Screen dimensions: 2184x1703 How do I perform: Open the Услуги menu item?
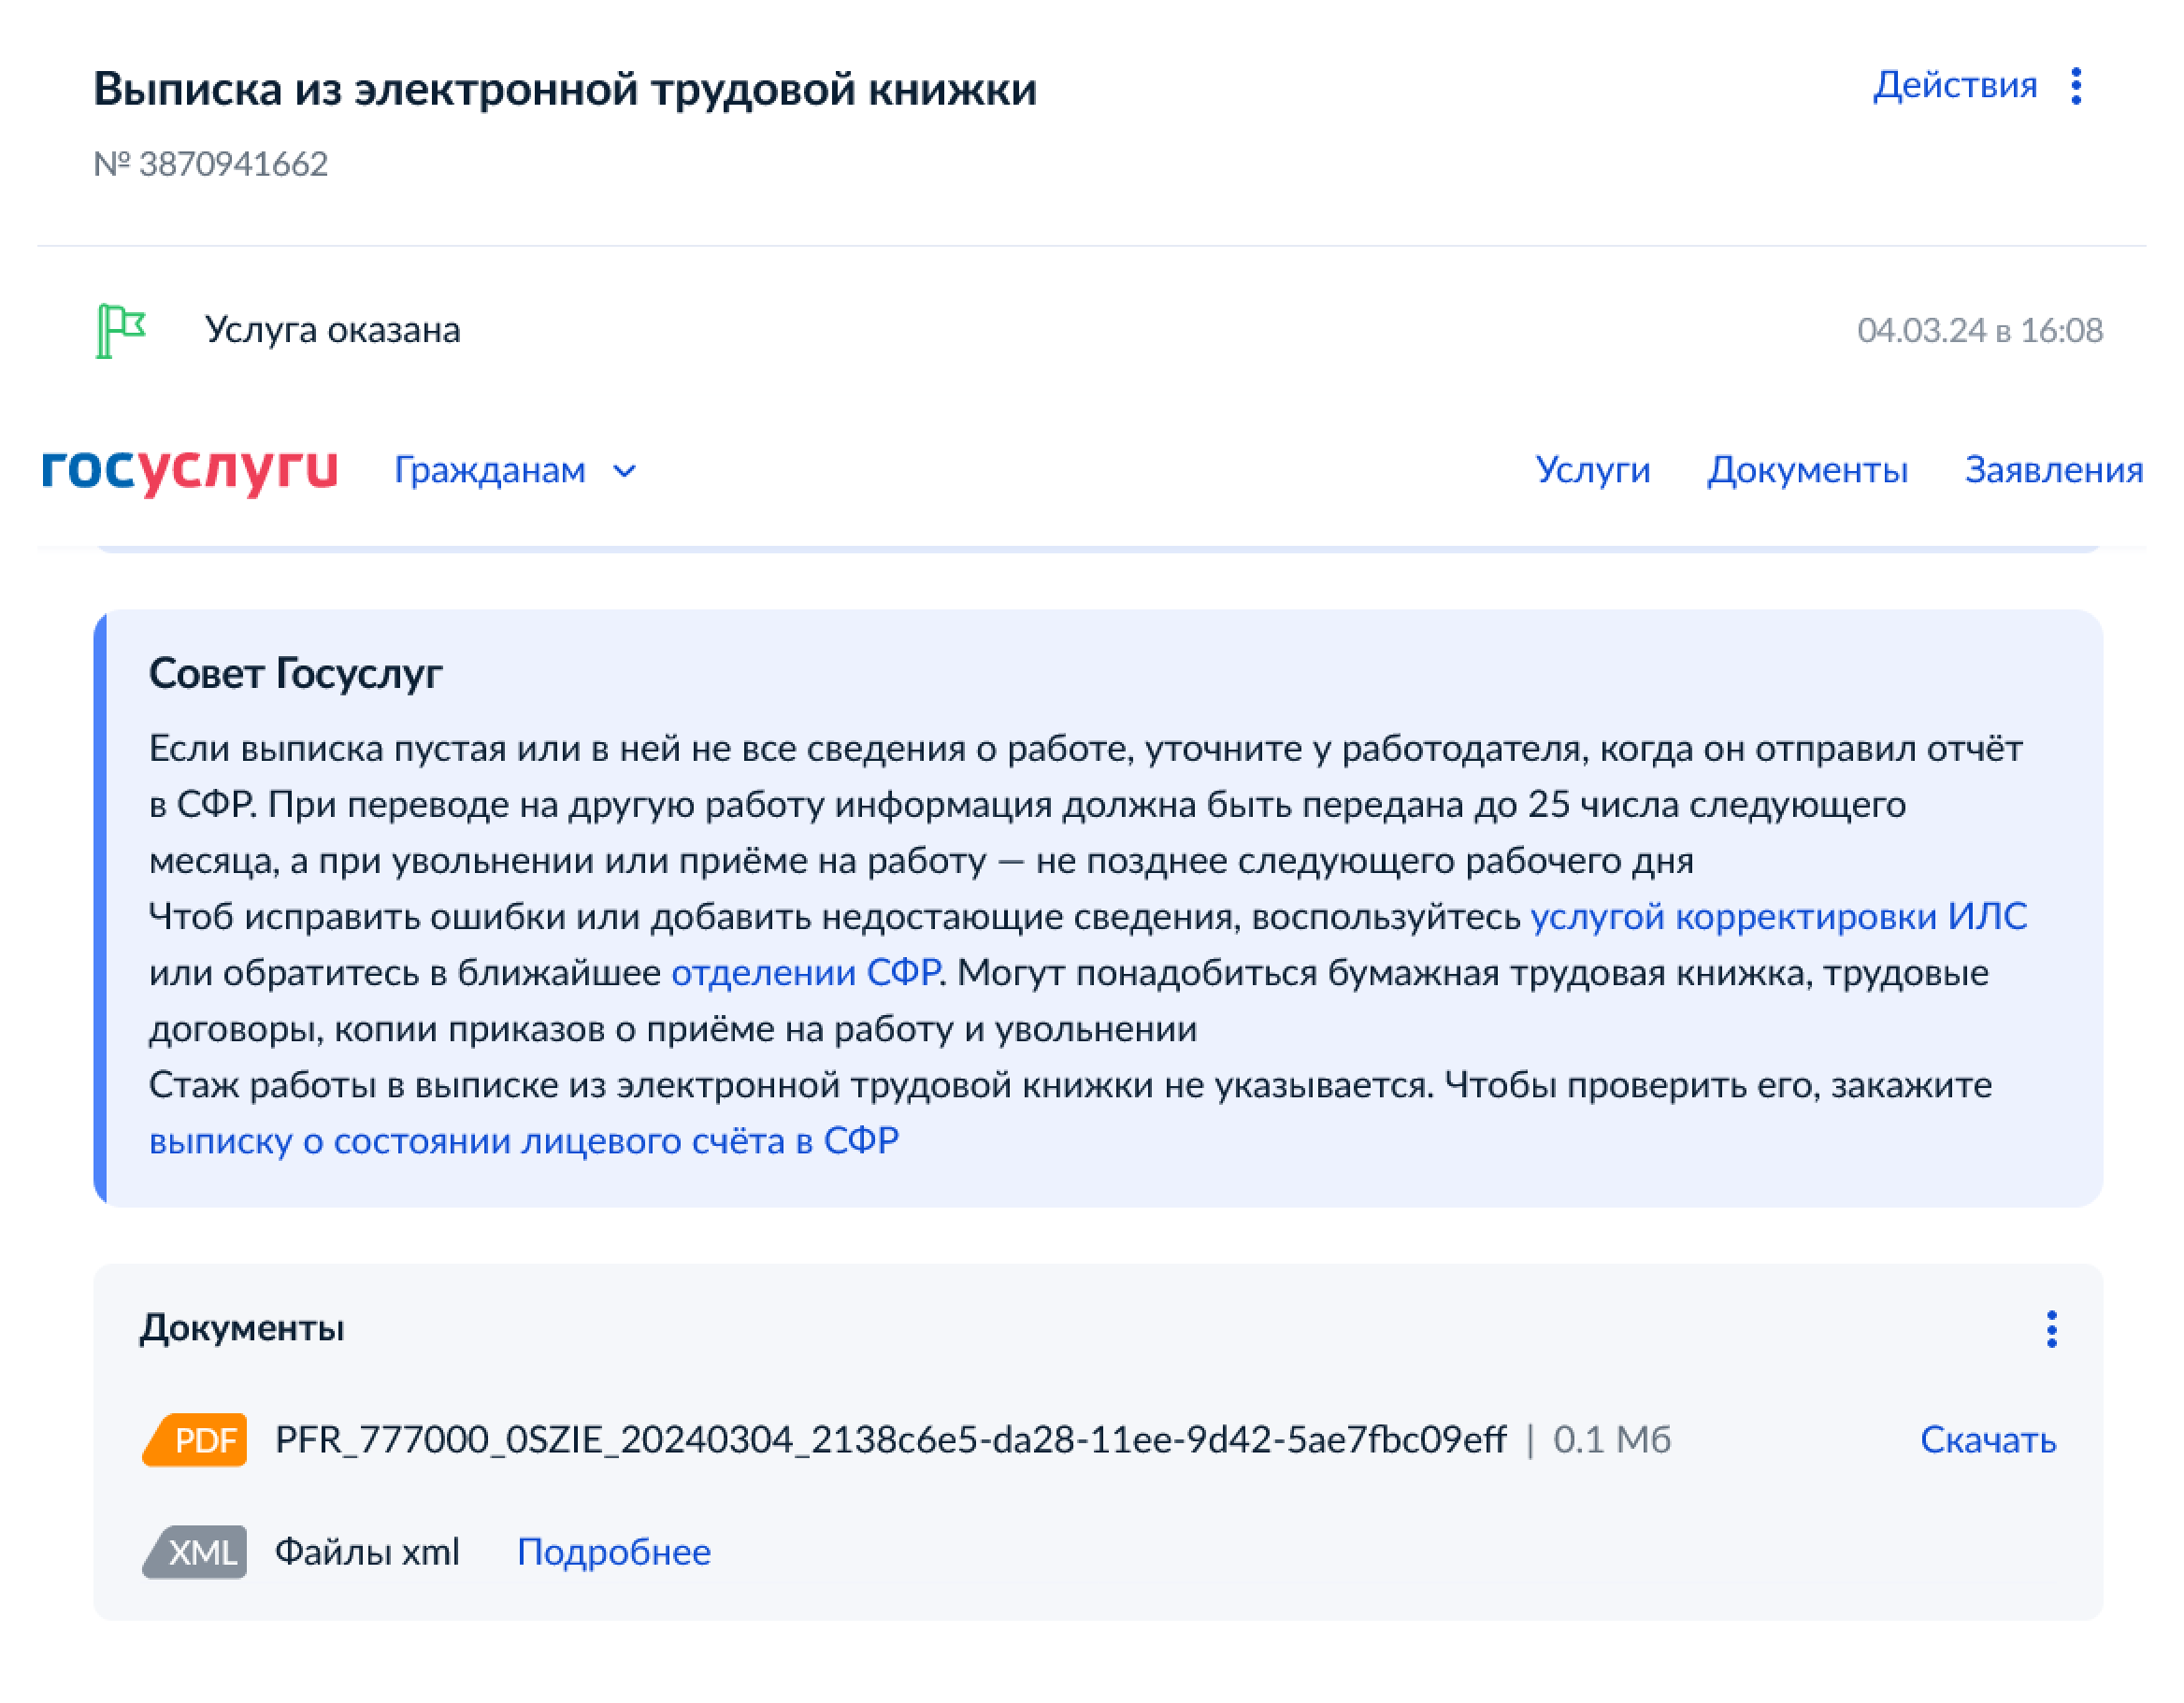(x=1592, y=470)
